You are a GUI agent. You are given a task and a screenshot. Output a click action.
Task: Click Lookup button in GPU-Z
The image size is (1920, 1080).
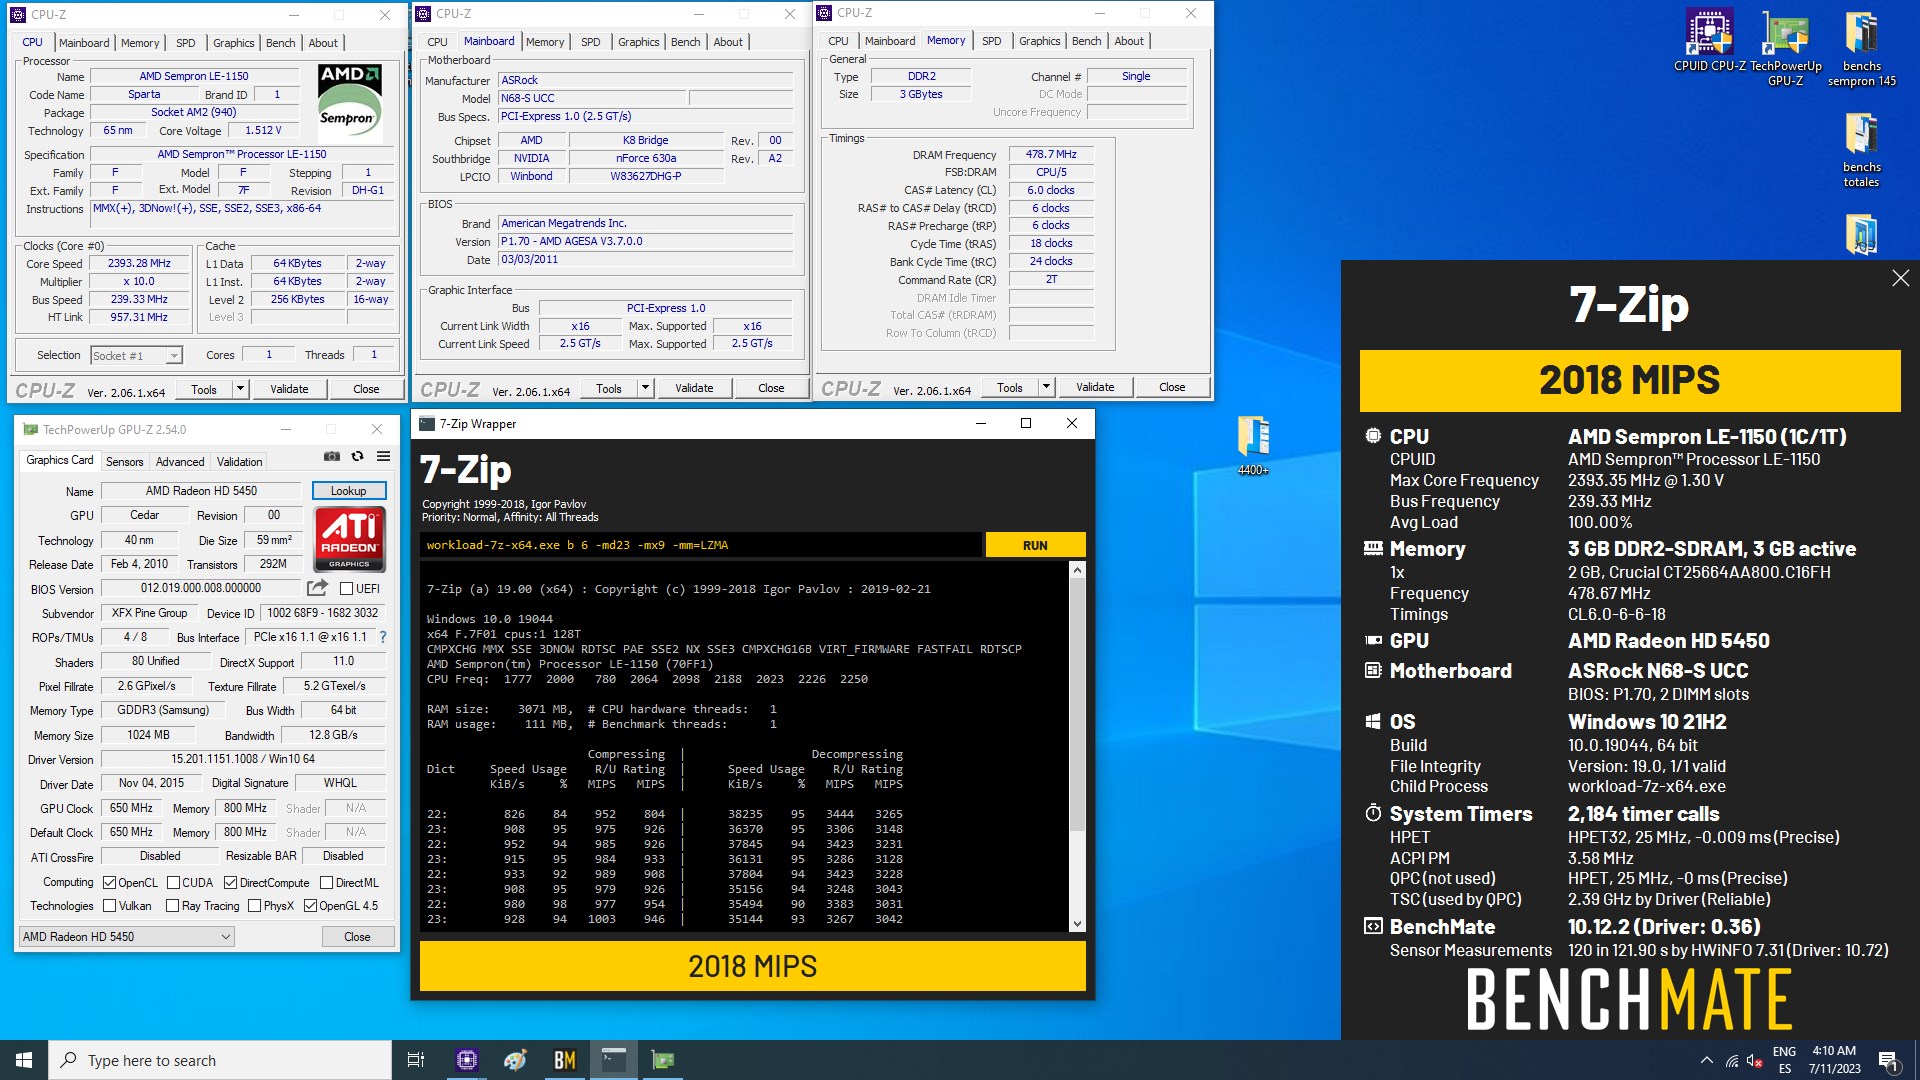(348, 491)
